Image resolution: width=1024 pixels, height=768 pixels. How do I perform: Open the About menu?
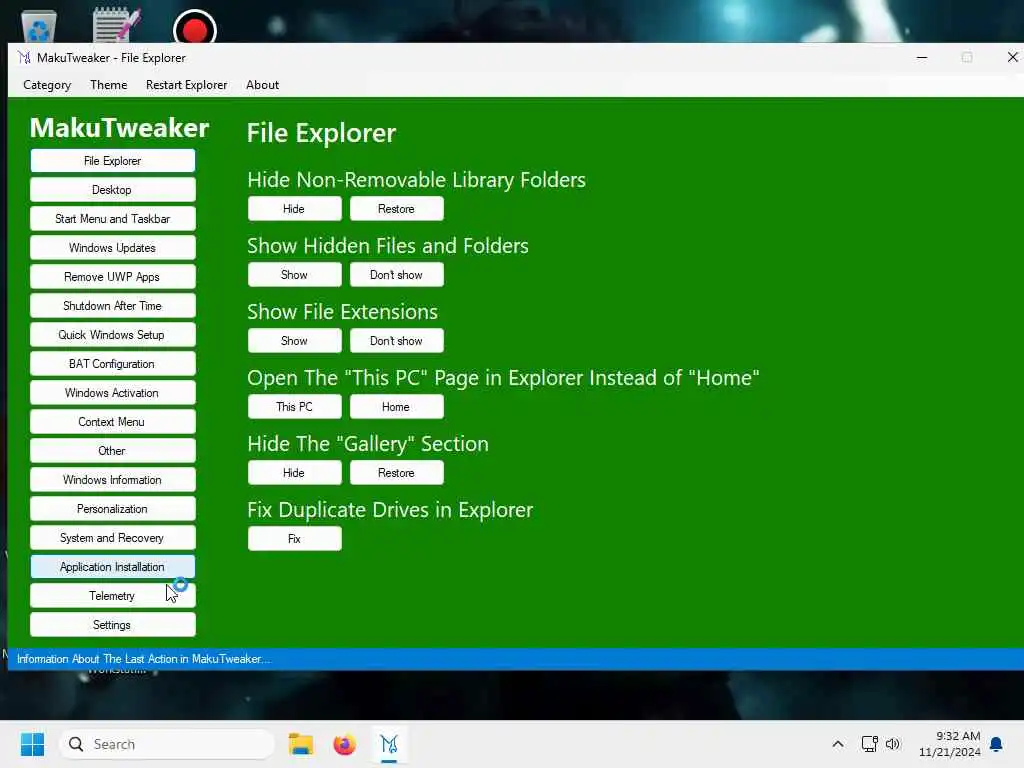[263, 85]
